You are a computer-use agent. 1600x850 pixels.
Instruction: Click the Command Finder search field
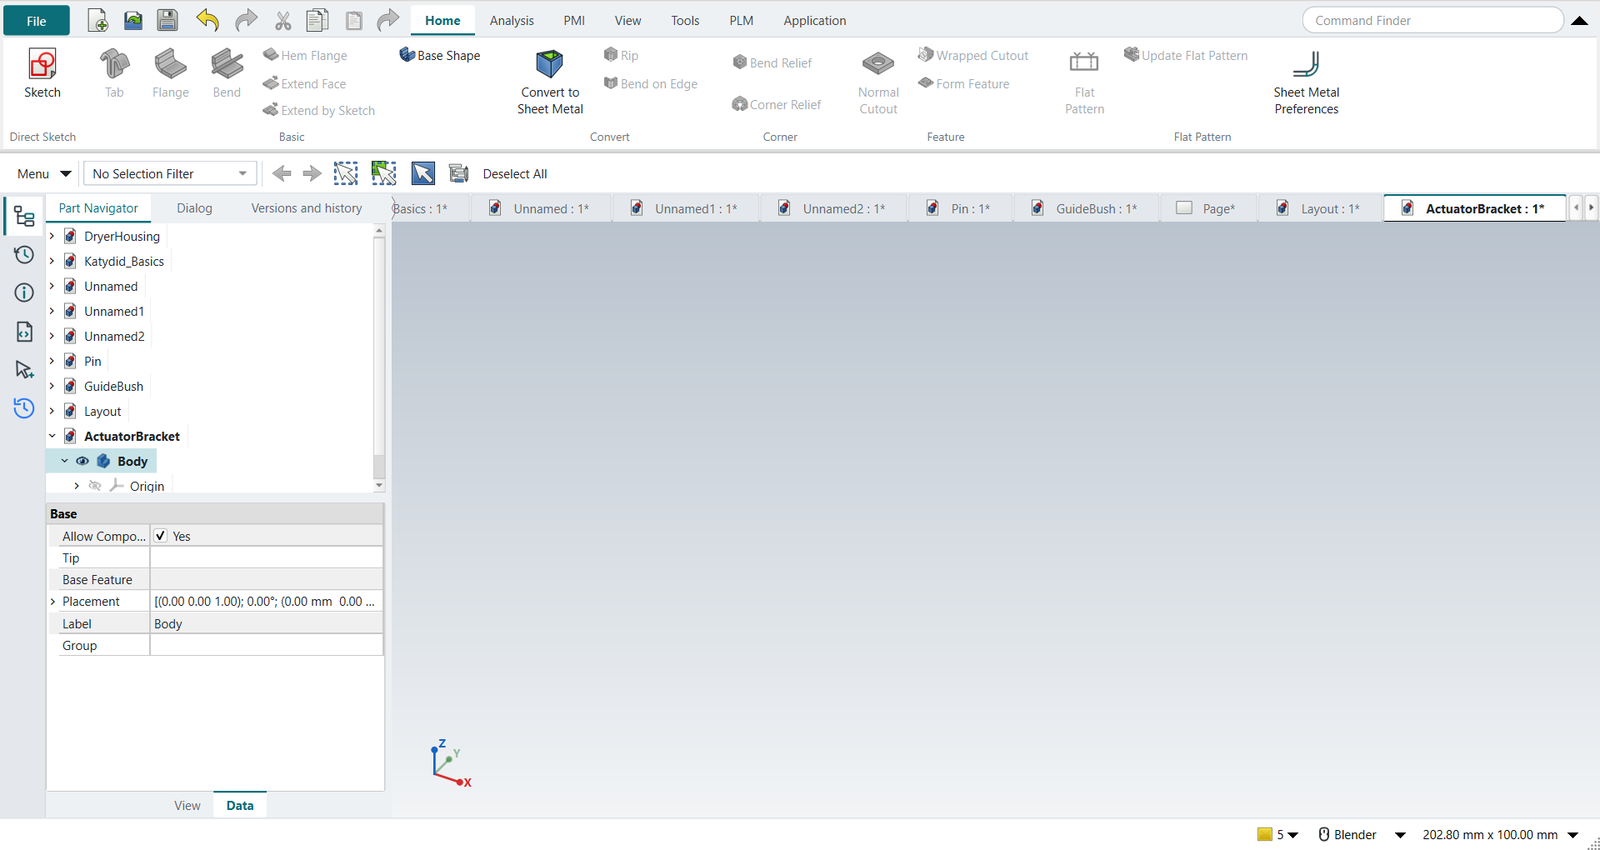(x=1432, y=20)
